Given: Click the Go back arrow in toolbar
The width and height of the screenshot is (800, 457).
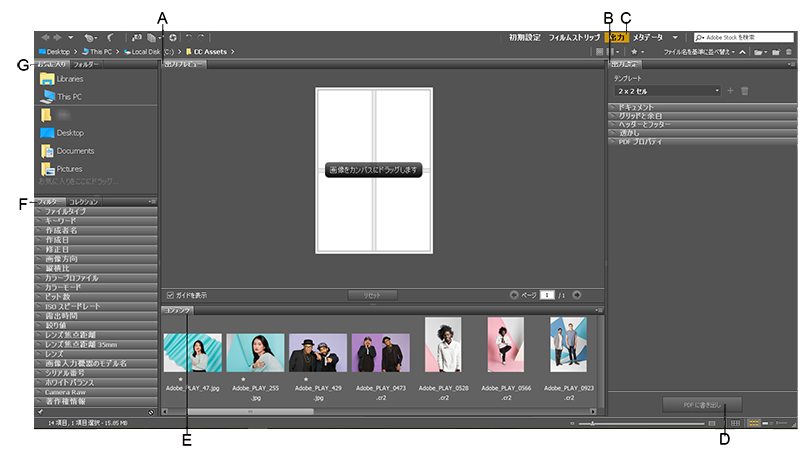Looking at the screenshot, I should (45, 37).
